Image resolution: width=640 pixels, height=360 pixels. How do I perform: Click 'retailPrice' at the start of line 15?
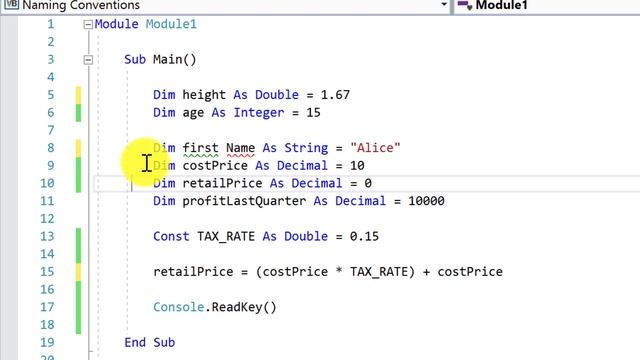pos(193,272)
